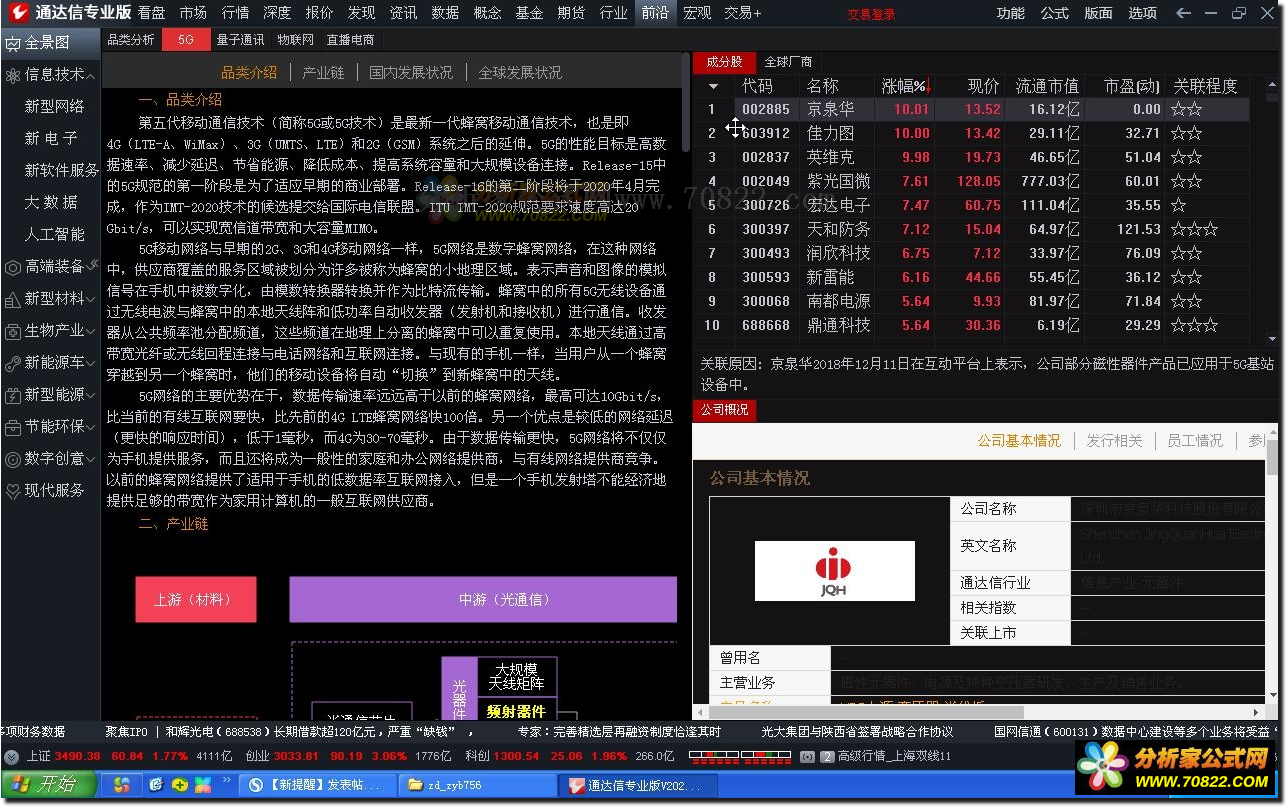Switch to the 5G tab

[x=186, y=40]
